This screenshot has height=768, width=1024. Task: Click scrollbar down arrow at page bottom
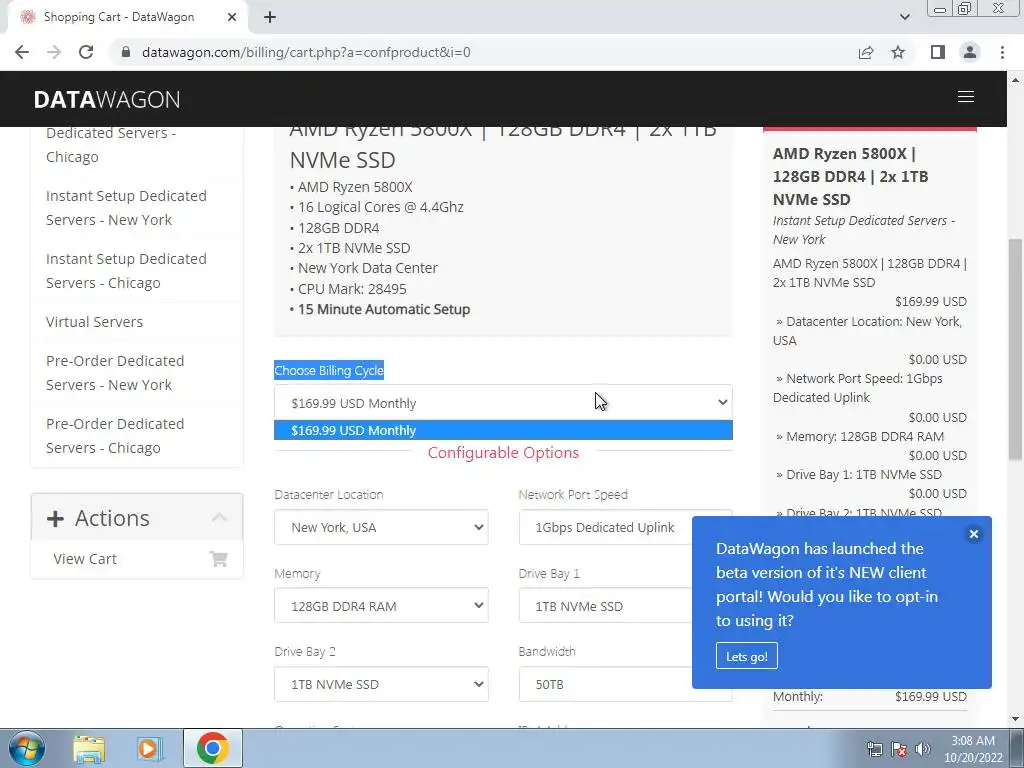coord(1016,720)
